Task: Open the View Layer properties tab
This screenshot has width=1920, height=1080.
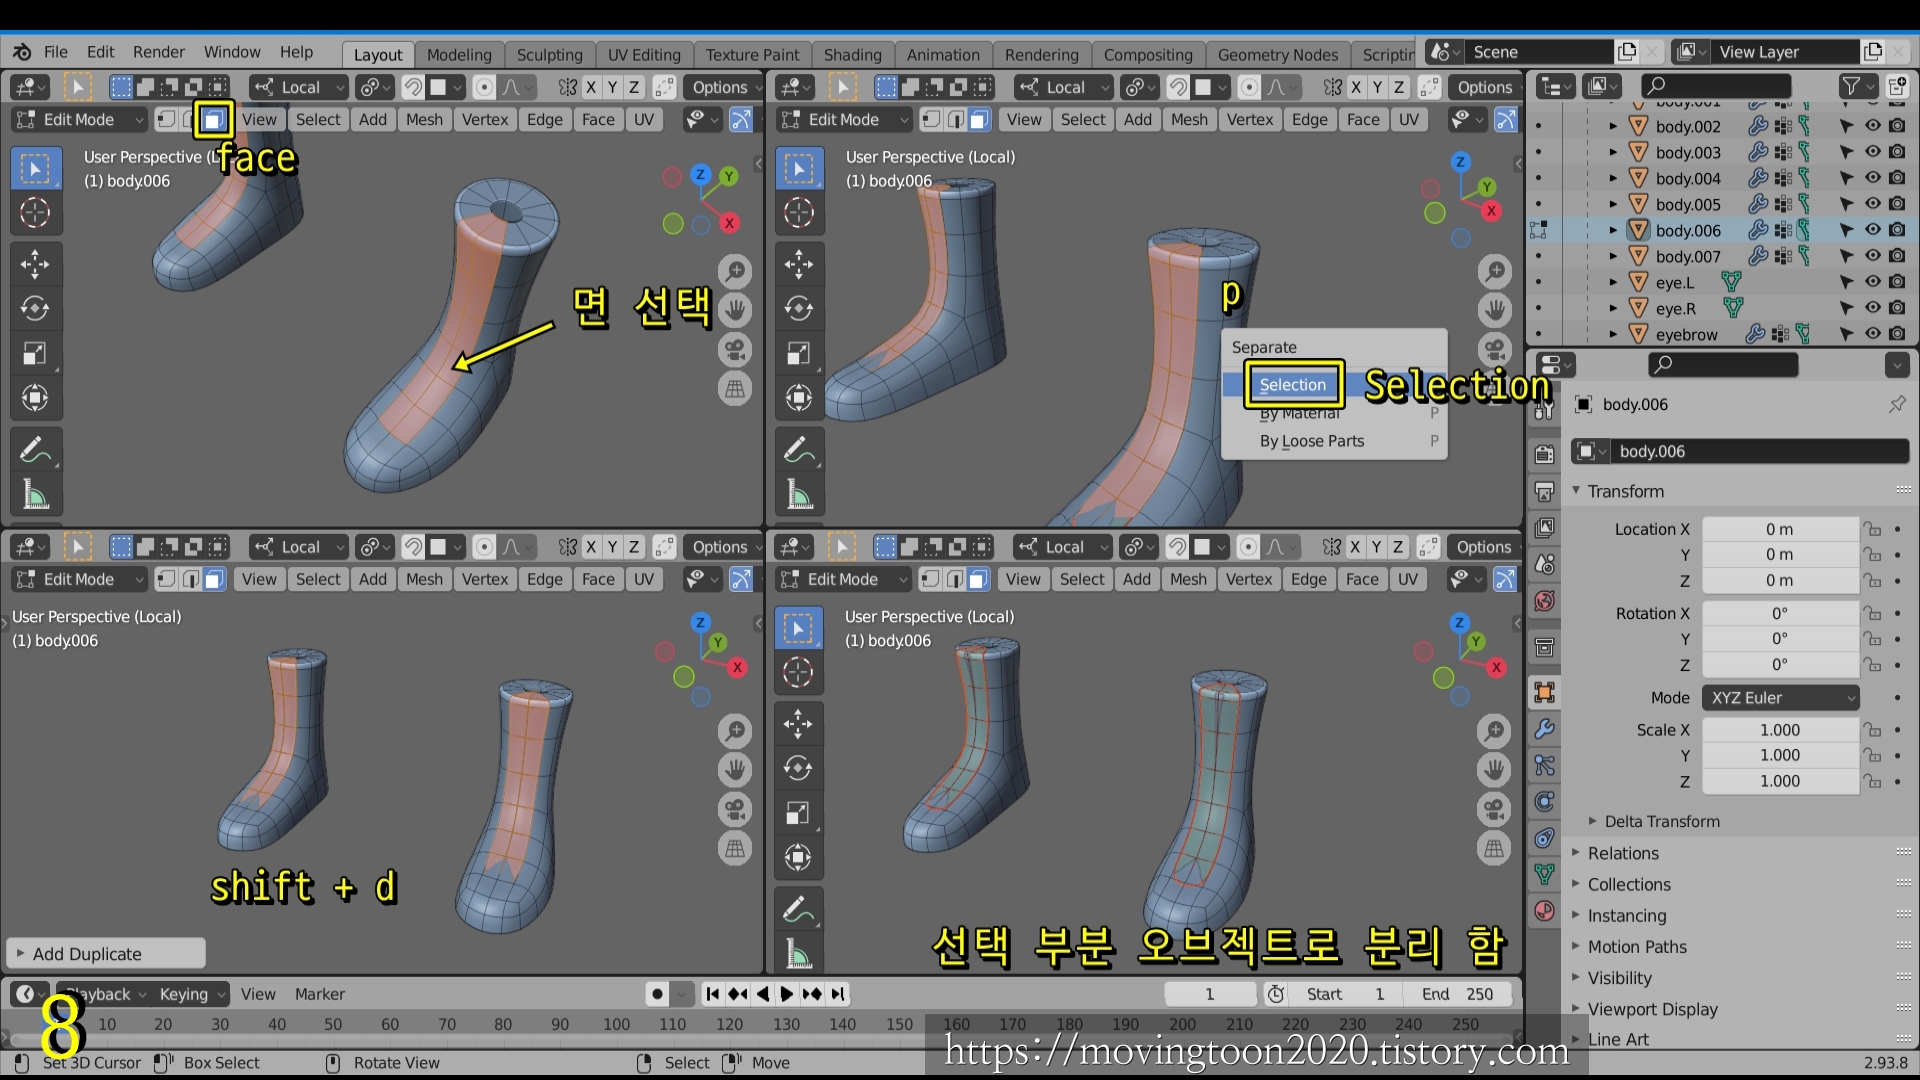Action: click(1544, 527)
